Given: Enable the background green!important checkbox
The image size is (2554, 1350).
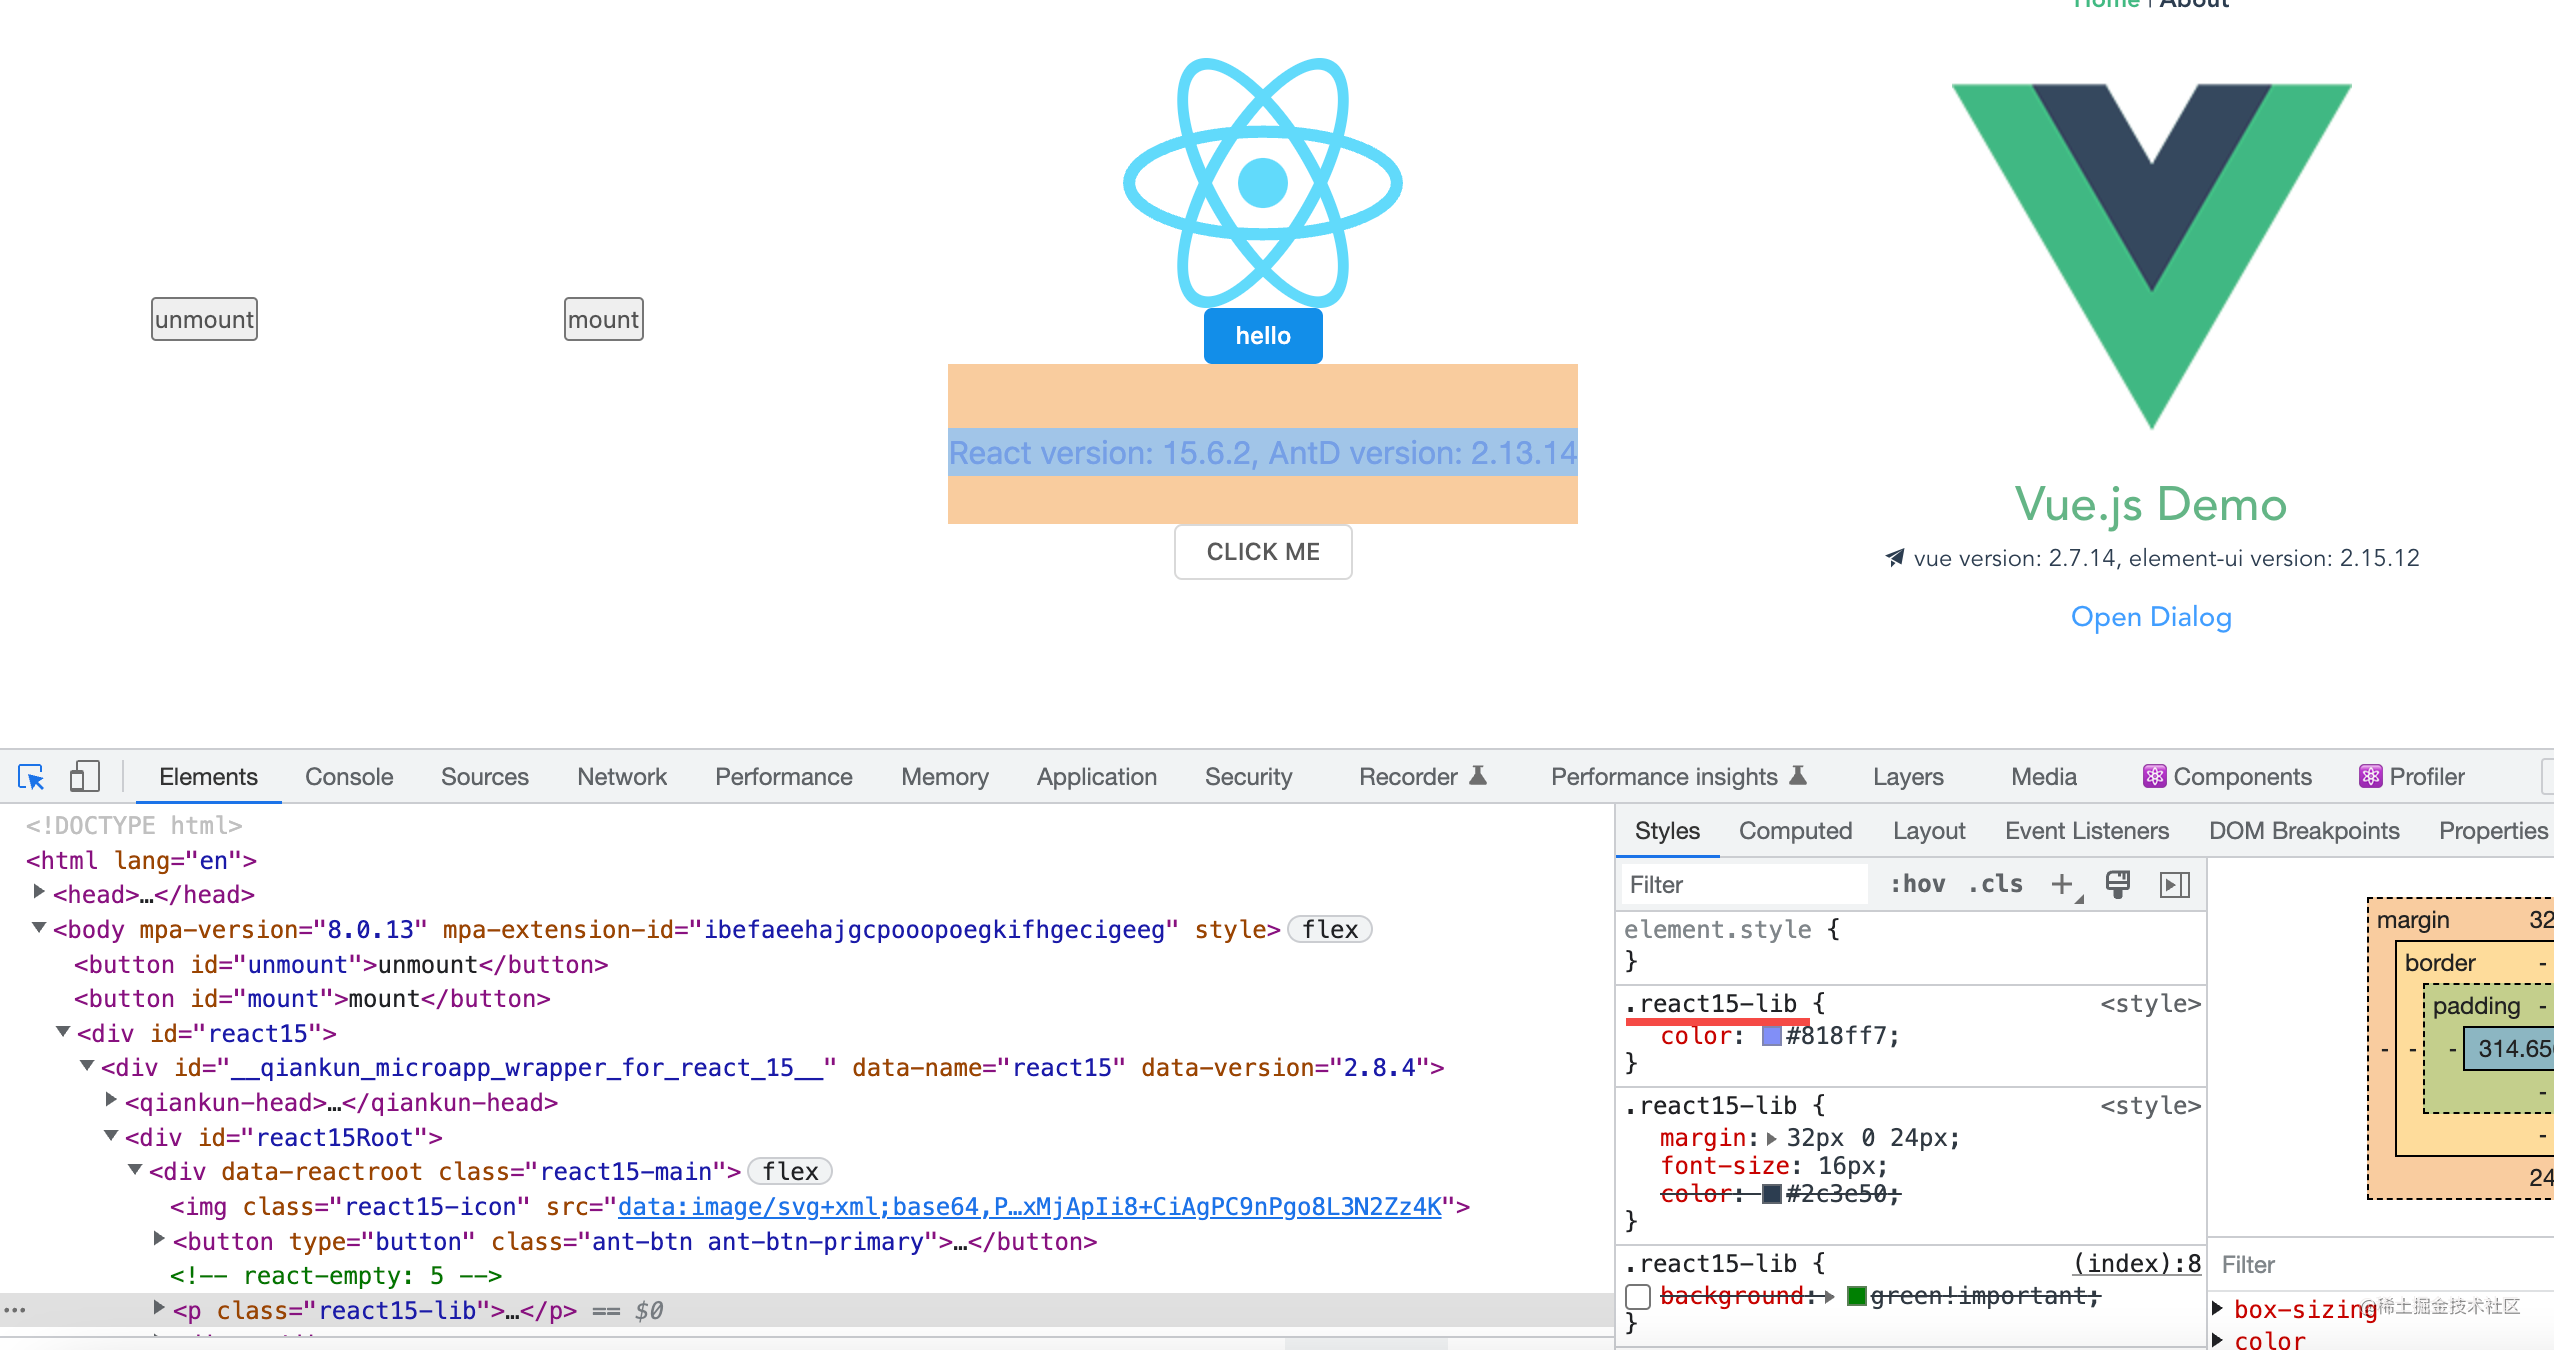Looking at the screenshot, I should [x=1638, y=1297].
